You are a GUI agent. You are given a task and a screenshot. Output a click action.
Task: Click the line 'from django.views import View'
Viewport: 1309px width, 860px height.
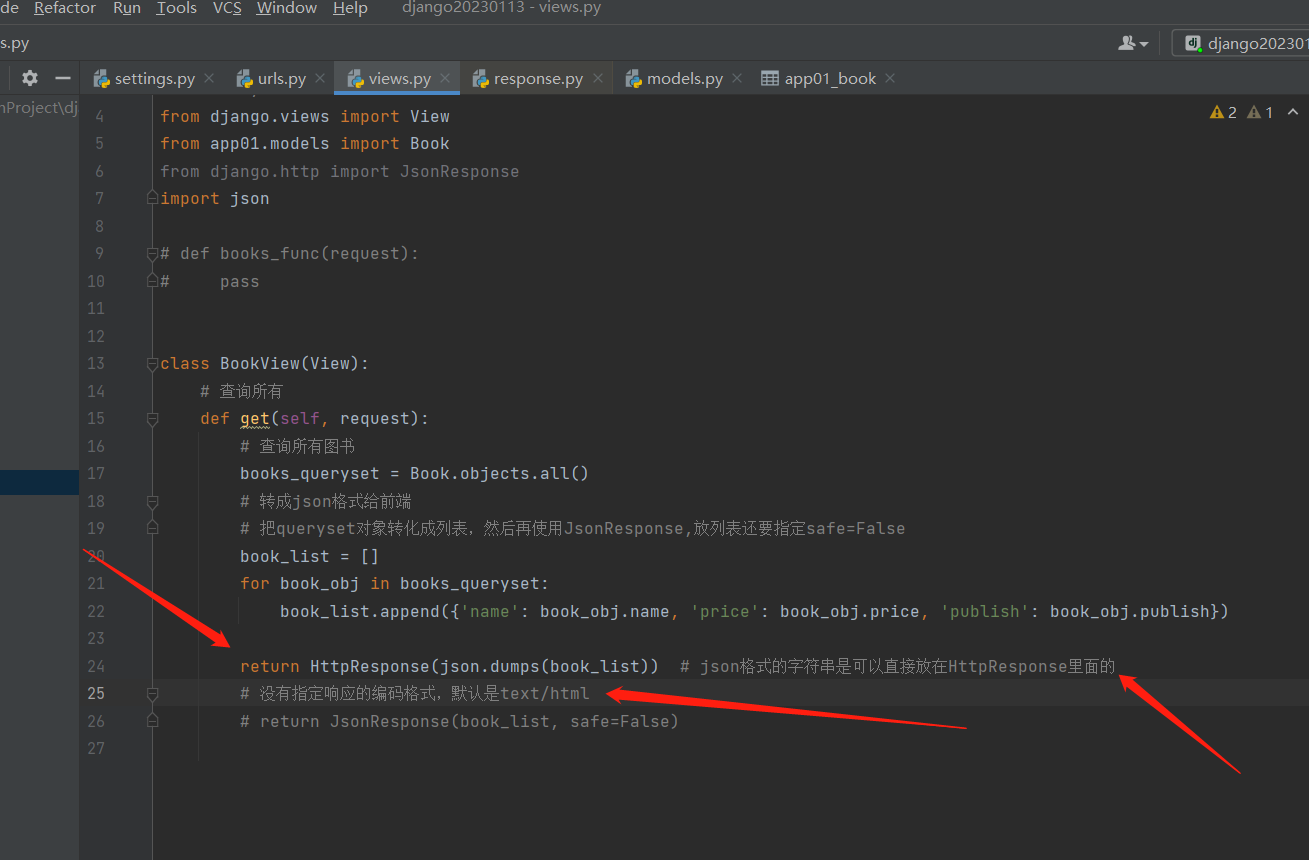click(x=305, y=116)
